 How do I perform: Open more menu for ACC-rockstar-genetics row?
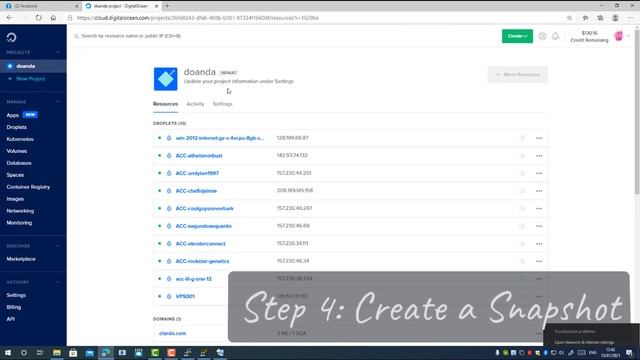pos(539,261)
